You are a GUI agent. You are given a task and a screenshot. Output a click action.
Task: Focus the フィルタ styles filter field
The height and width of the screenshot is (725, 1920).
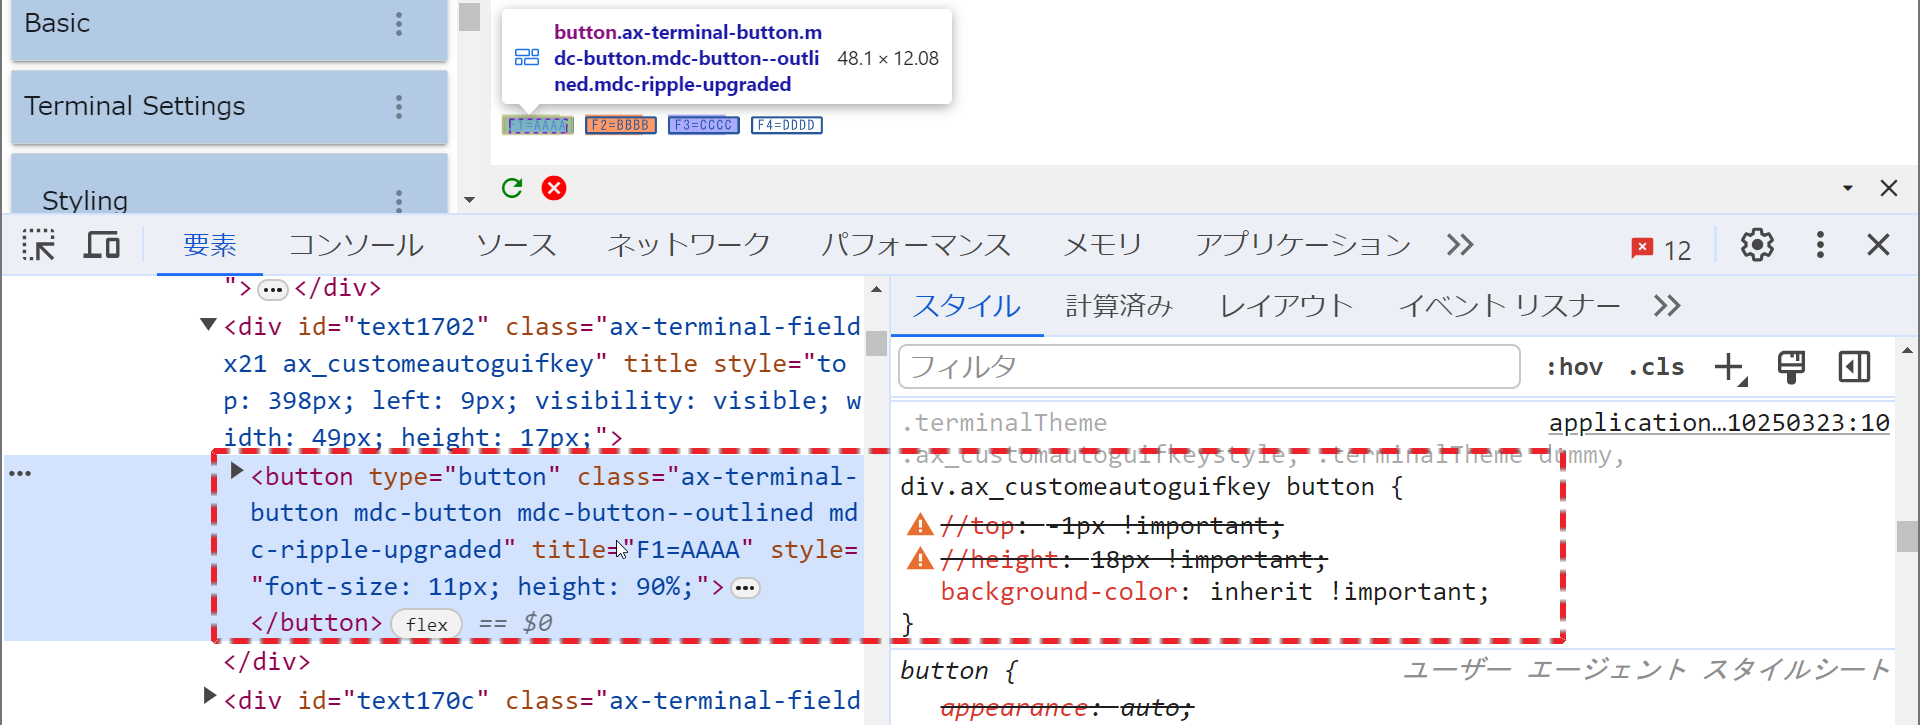[1208, 367]
